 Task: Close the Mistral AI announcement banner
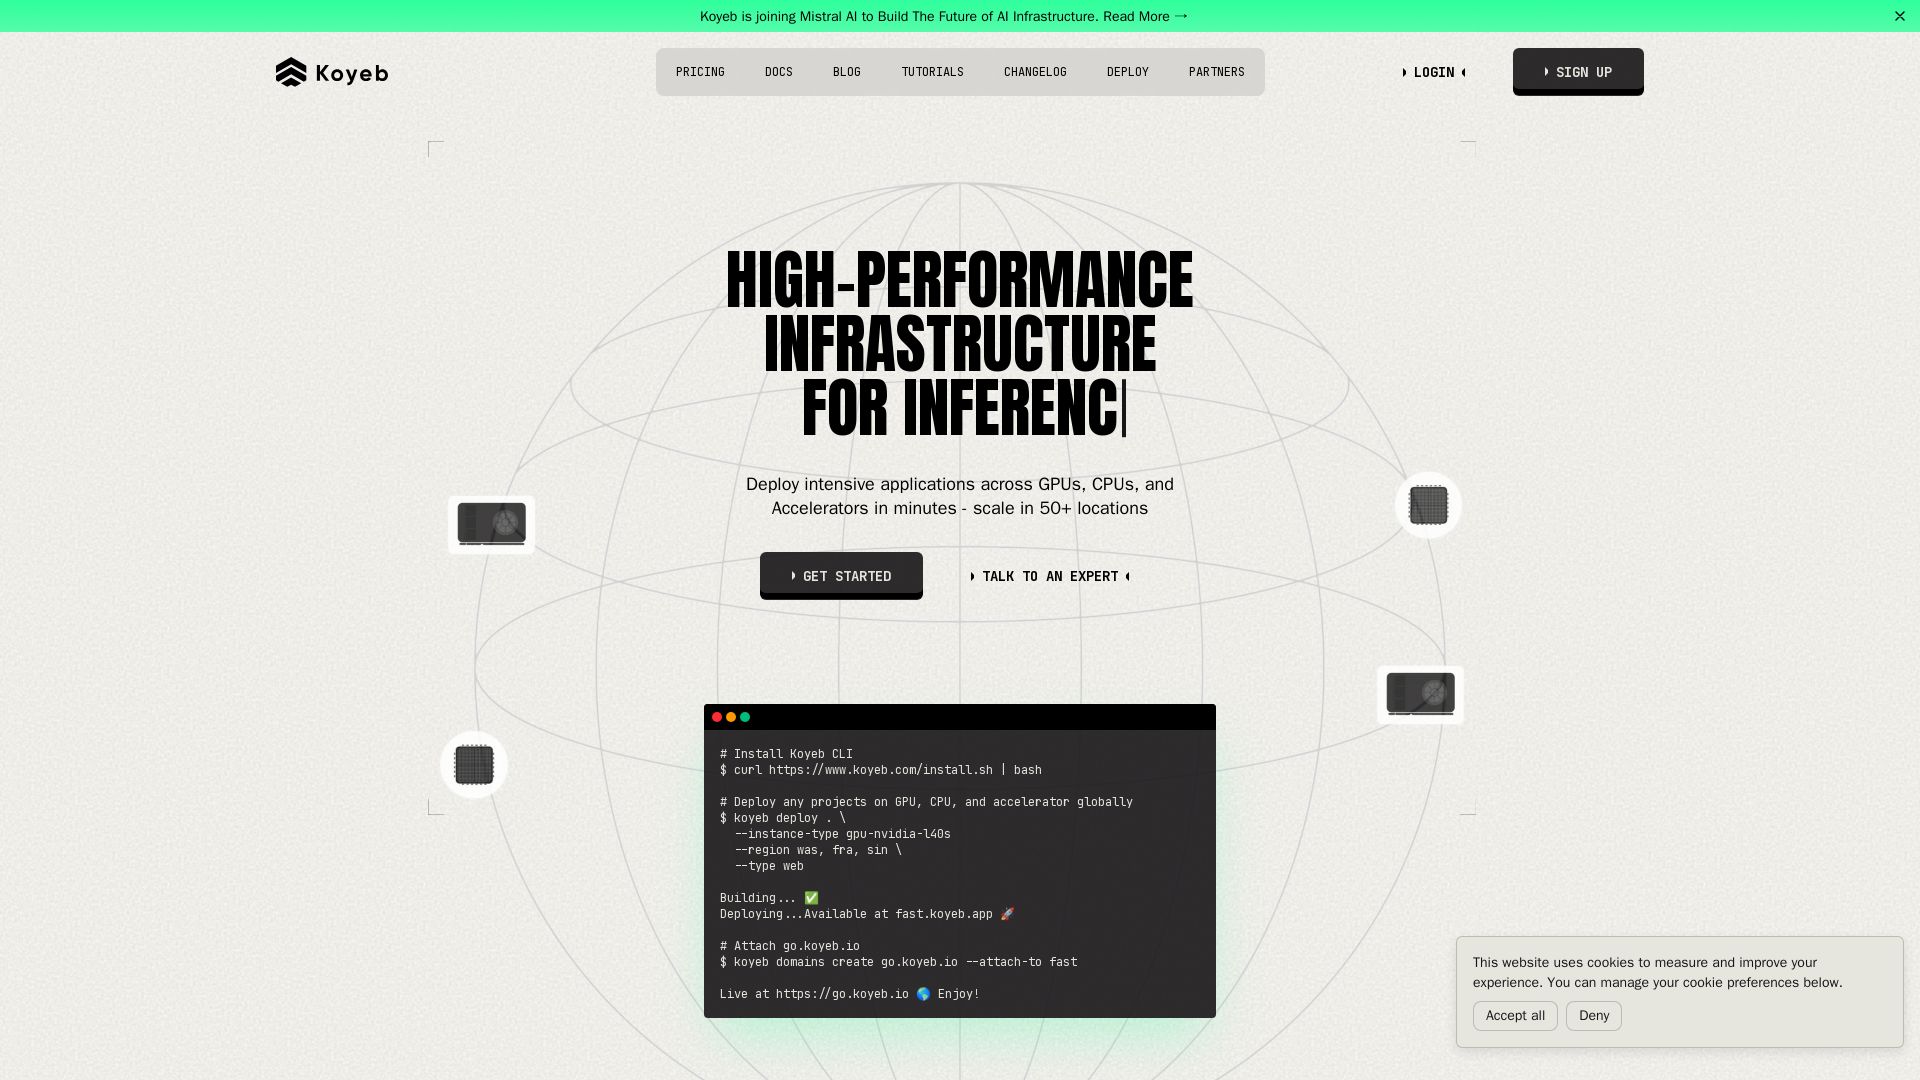[1900, 16]
